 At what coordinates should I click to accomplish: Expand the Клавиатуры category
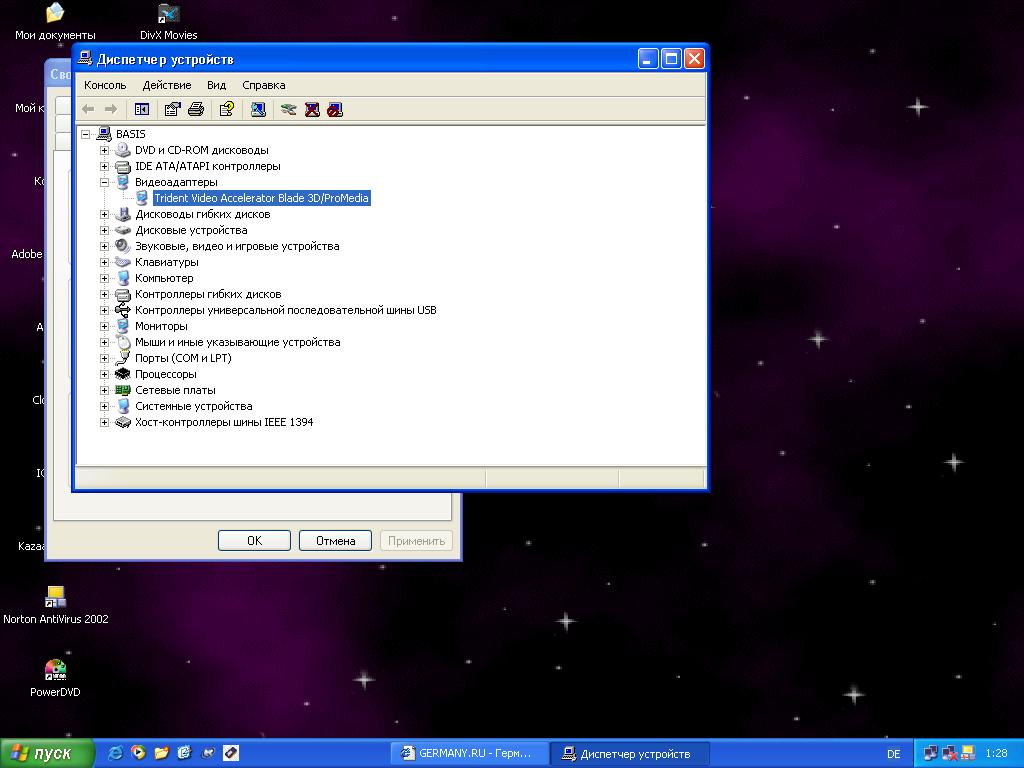(x=104, y=263)
